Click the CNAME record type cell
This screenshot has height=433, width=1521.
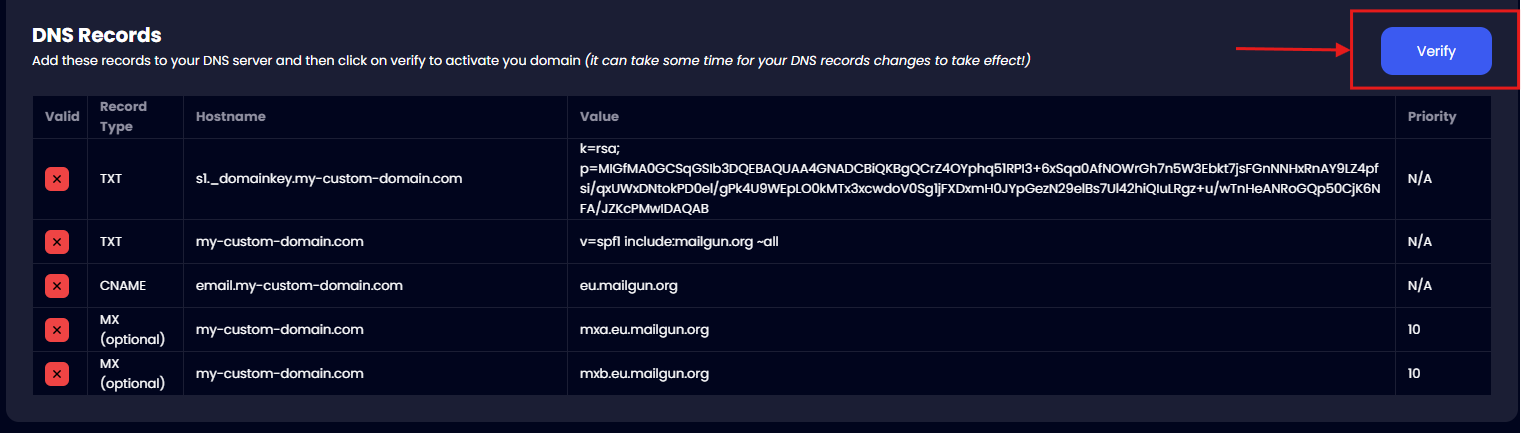[x=123, y=286]
